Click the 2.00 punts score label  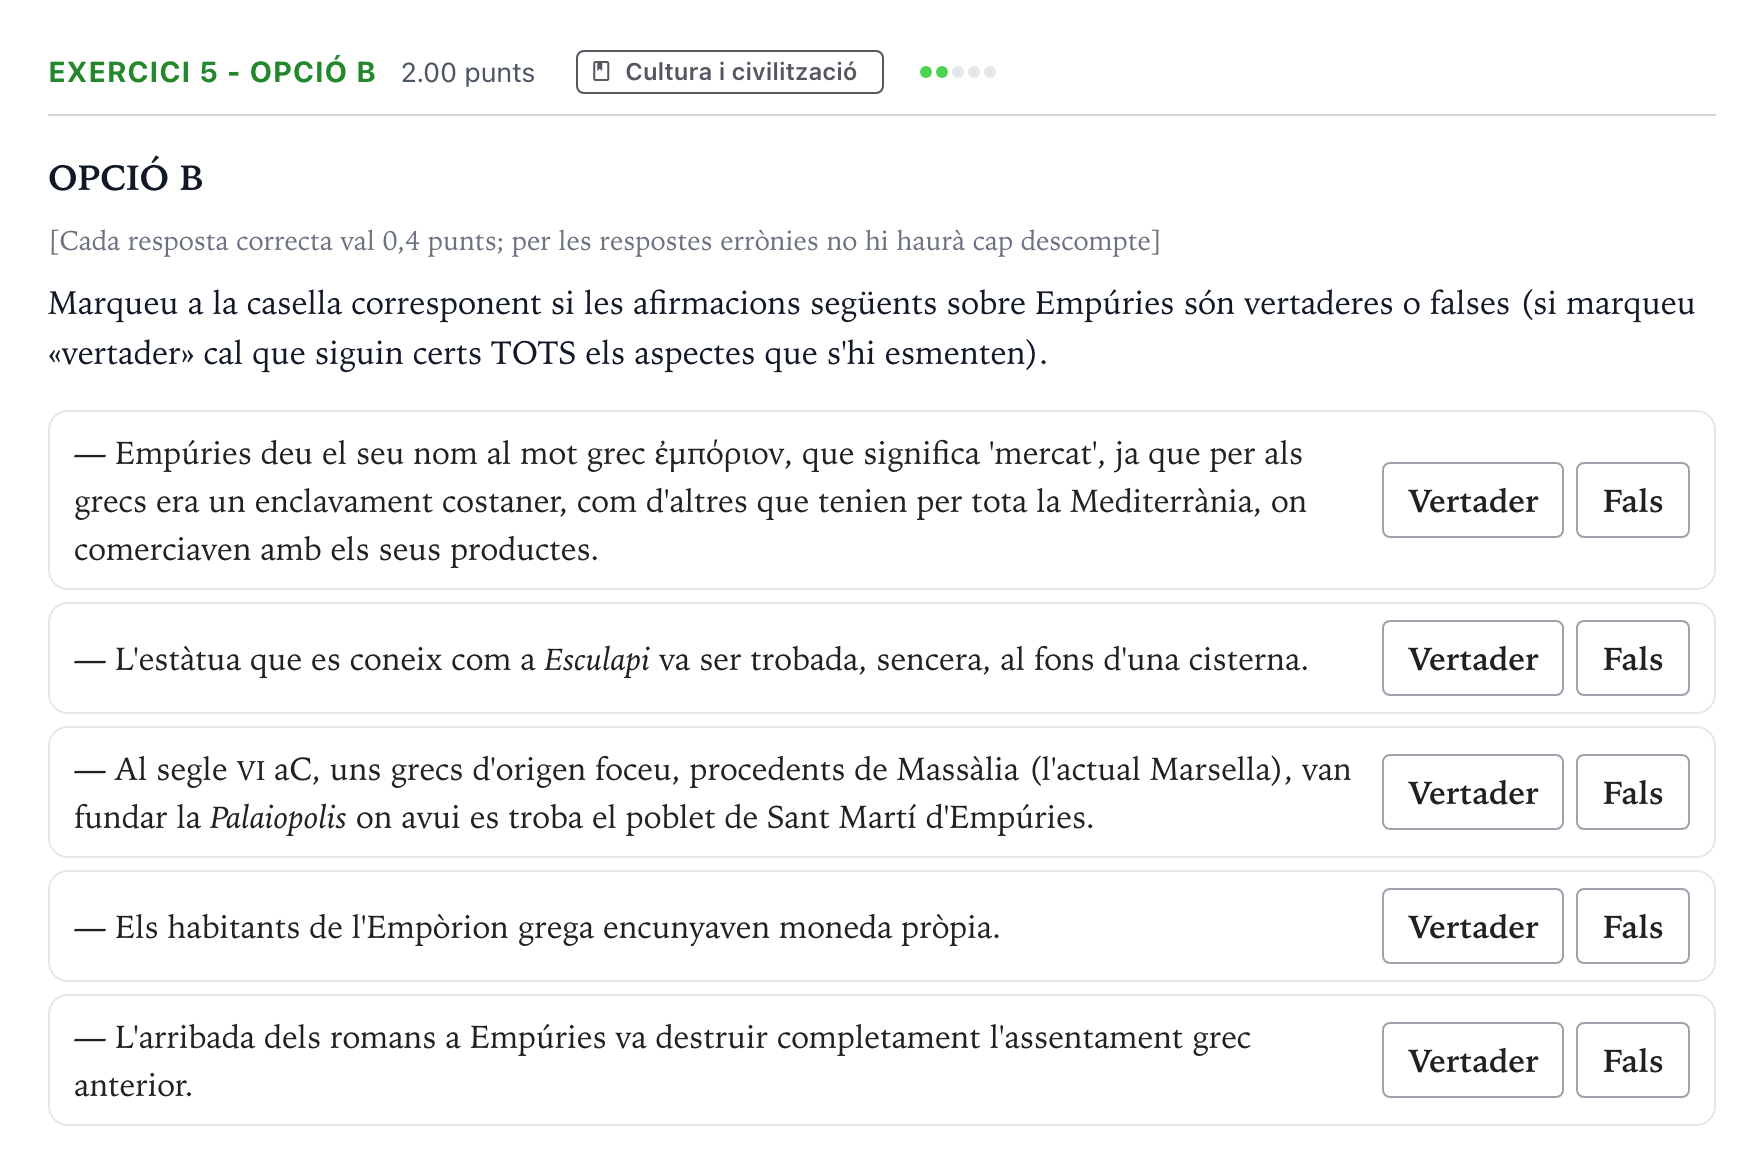[x=468, y=73]
